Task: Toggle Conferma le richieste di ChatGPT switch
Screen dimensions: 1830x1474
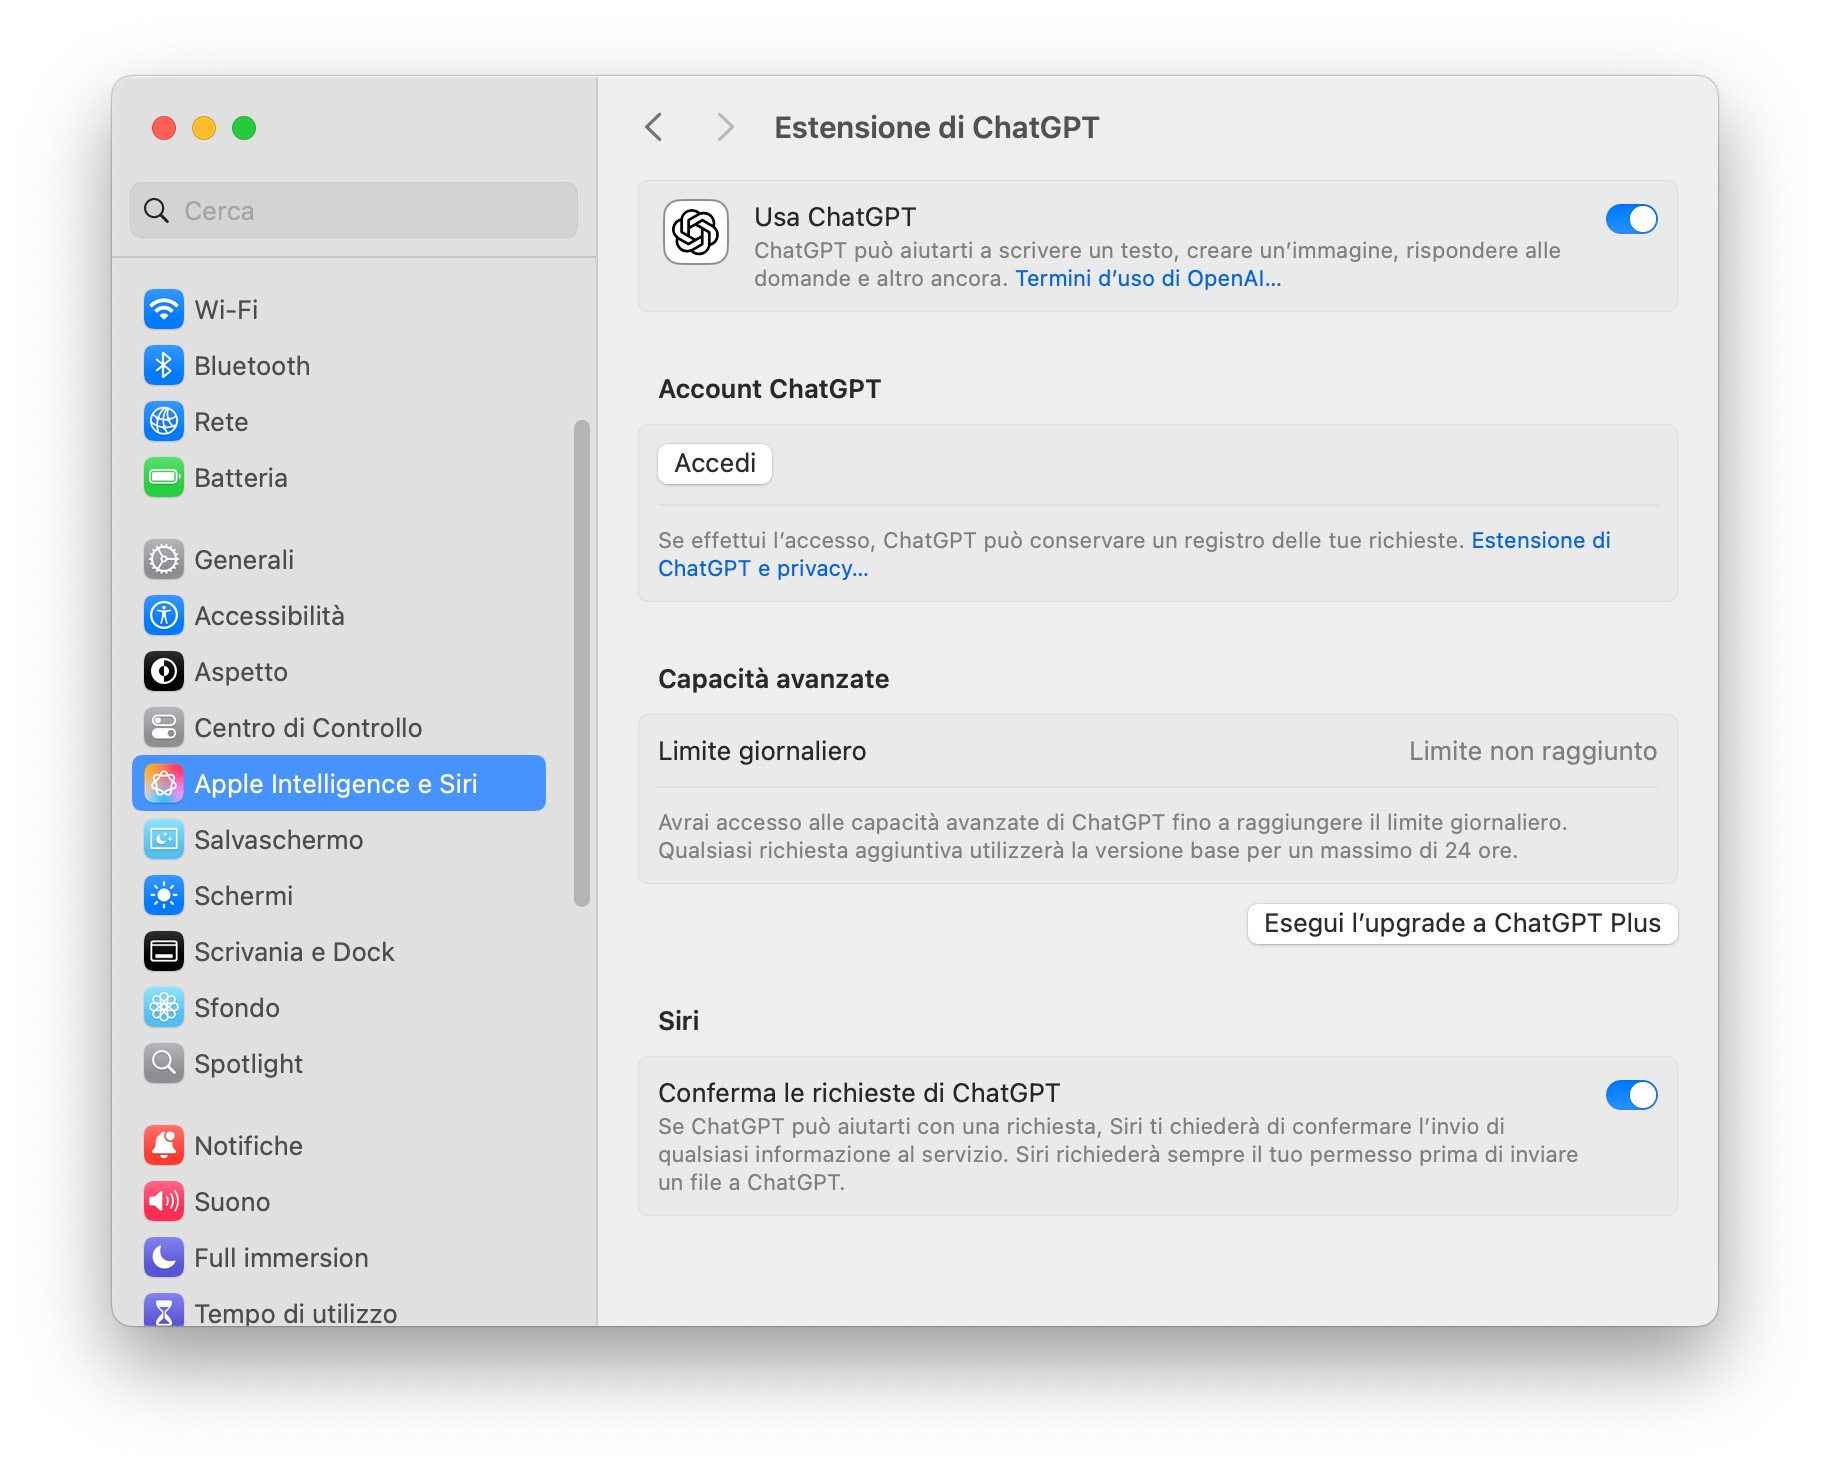Action: [x=1632, y=1095]
